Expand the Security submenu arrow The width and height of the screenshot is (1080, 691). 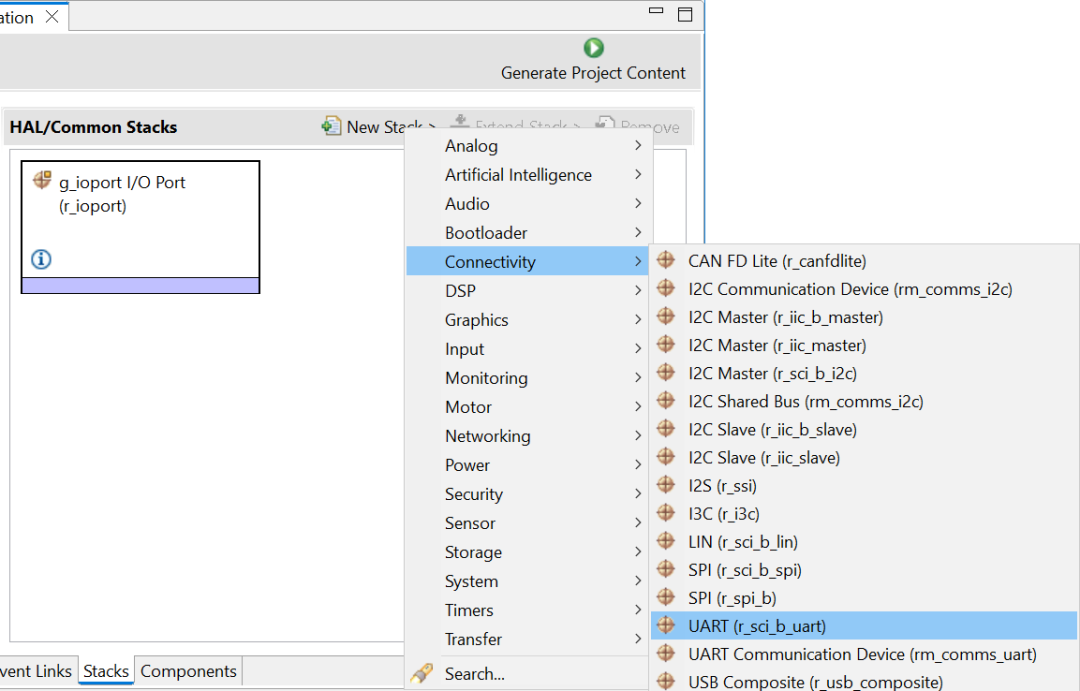(x=637, y=494)
